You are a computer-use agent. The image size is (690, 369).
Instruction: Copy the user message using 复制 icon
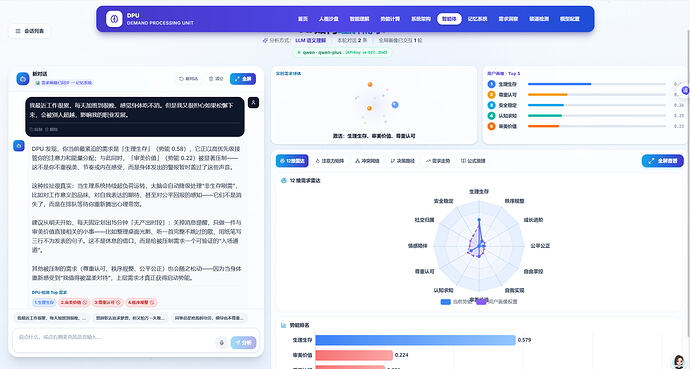[36, 130]
